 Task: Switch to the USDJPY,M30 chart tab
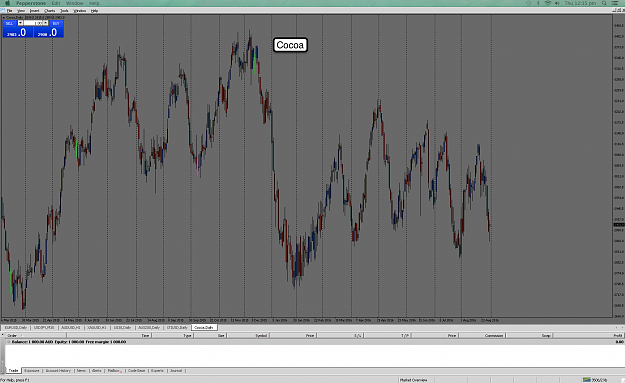(x=44, y=327)
